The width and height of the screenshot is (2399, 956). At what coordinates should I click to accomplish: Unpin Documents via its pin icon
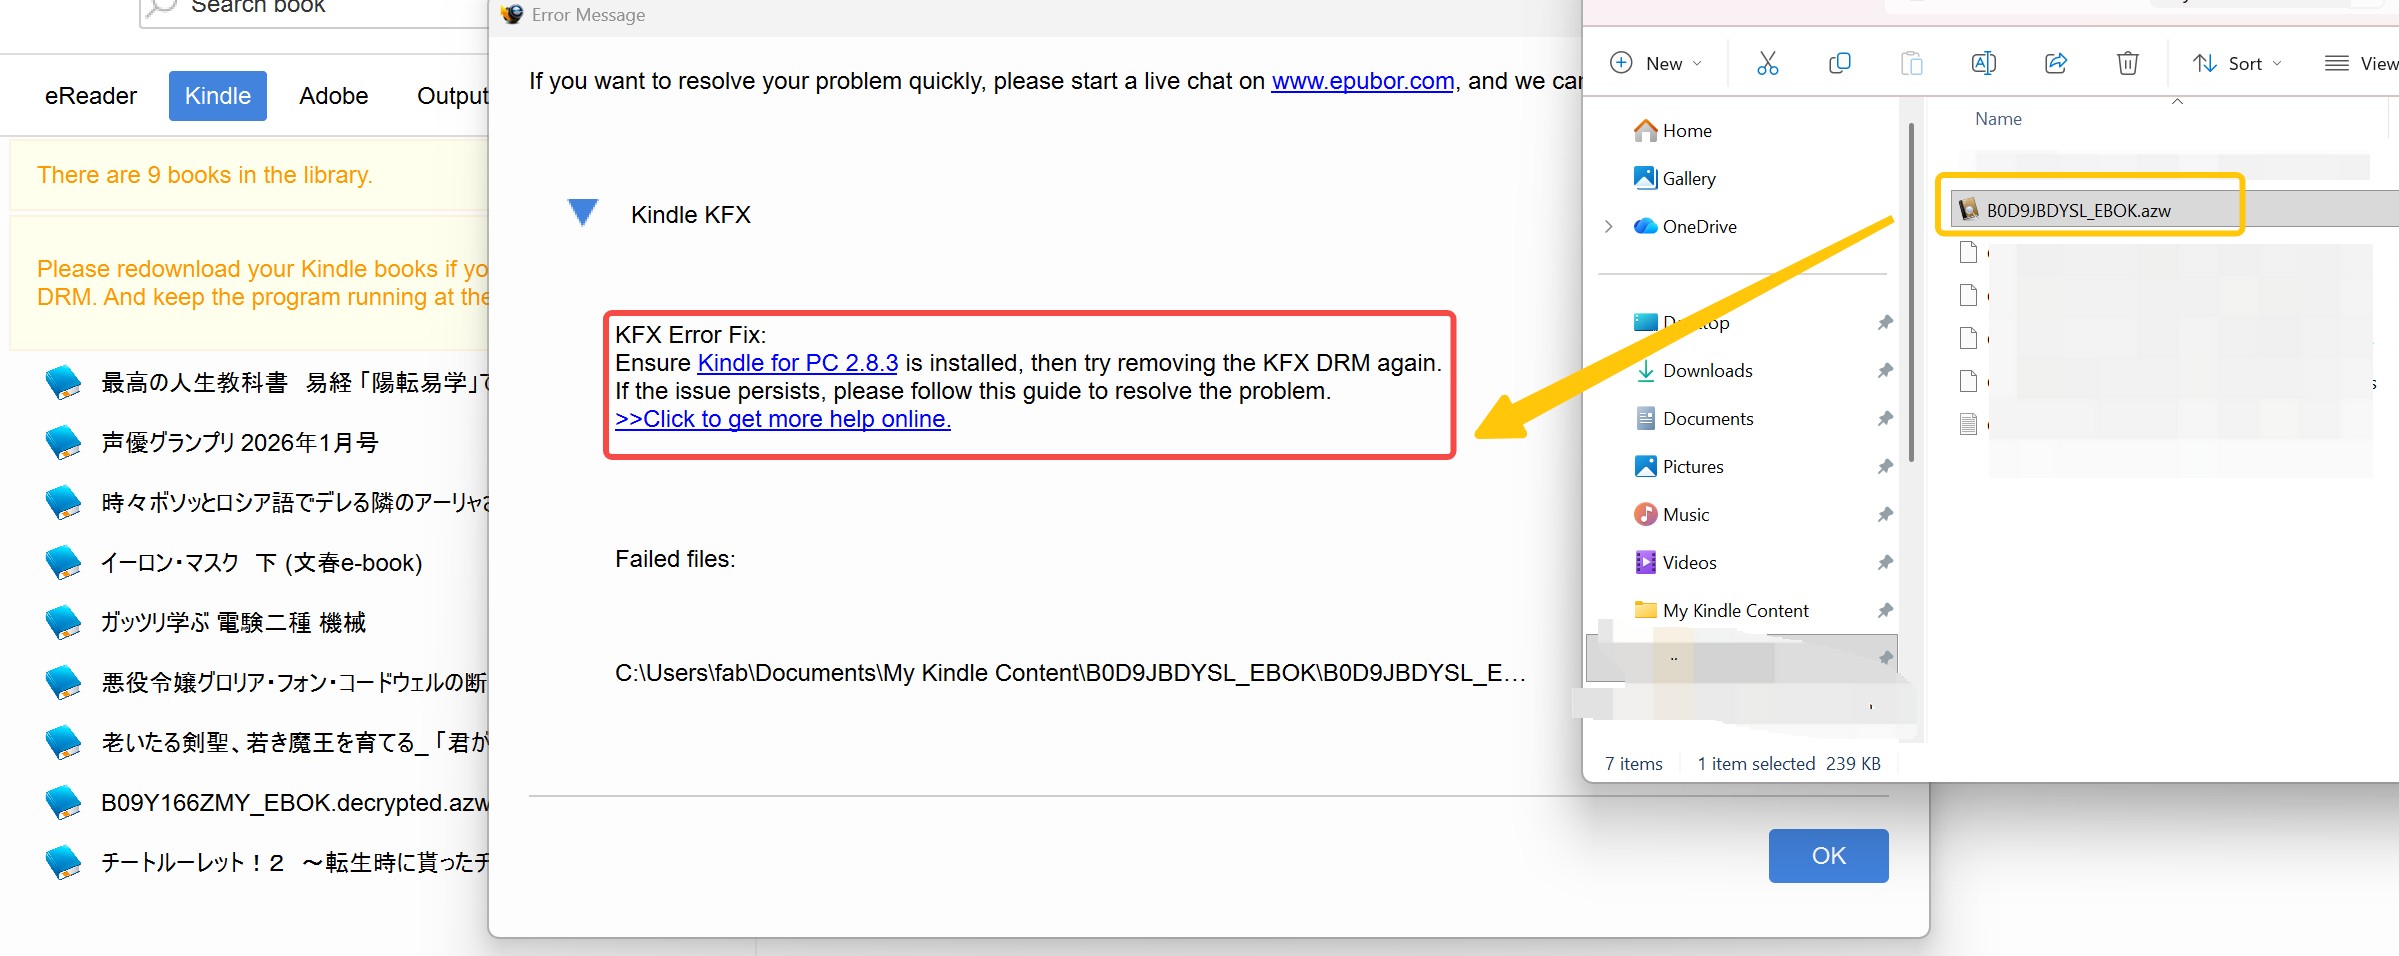coord(1885,418)
